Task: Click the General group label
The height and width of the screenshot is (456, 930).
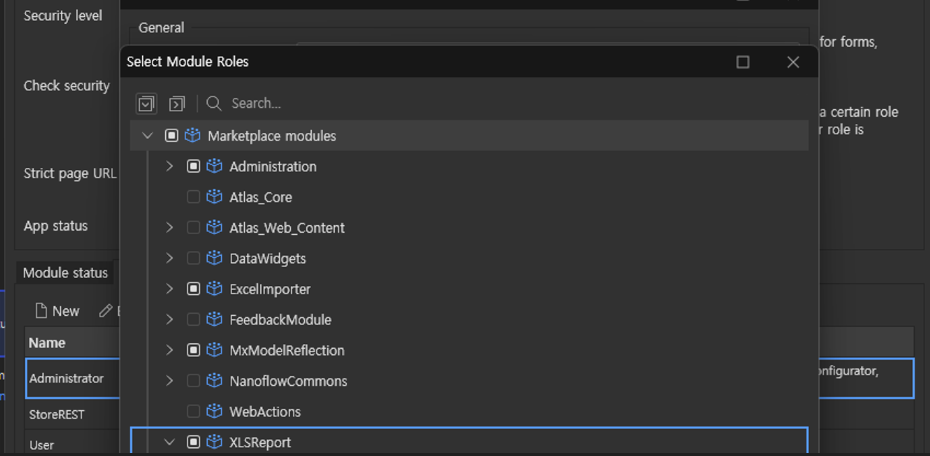Action: [161, 27]
